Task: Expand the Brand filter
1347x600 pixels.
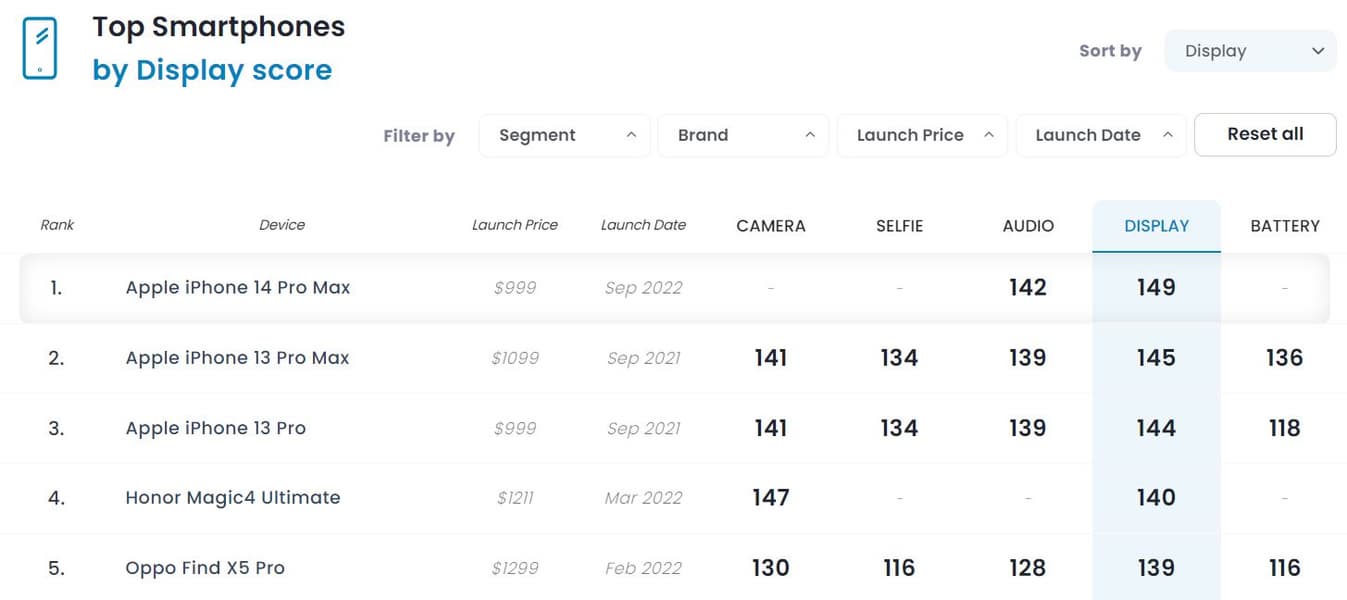Action: [743, 135]
